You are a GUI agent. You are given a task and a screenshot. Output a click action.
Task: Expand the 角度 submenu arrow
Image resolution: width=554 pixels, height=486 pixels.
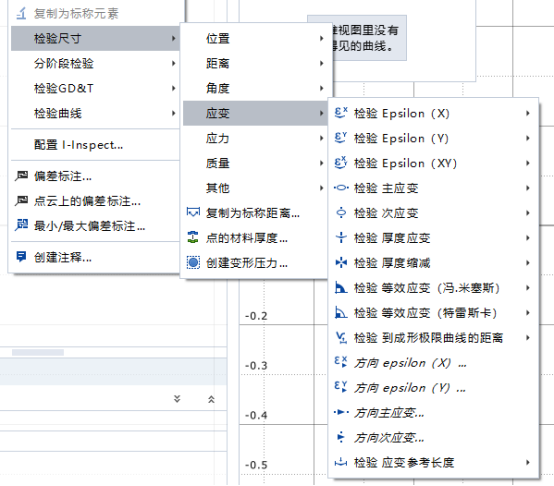[x=322, y=88]
